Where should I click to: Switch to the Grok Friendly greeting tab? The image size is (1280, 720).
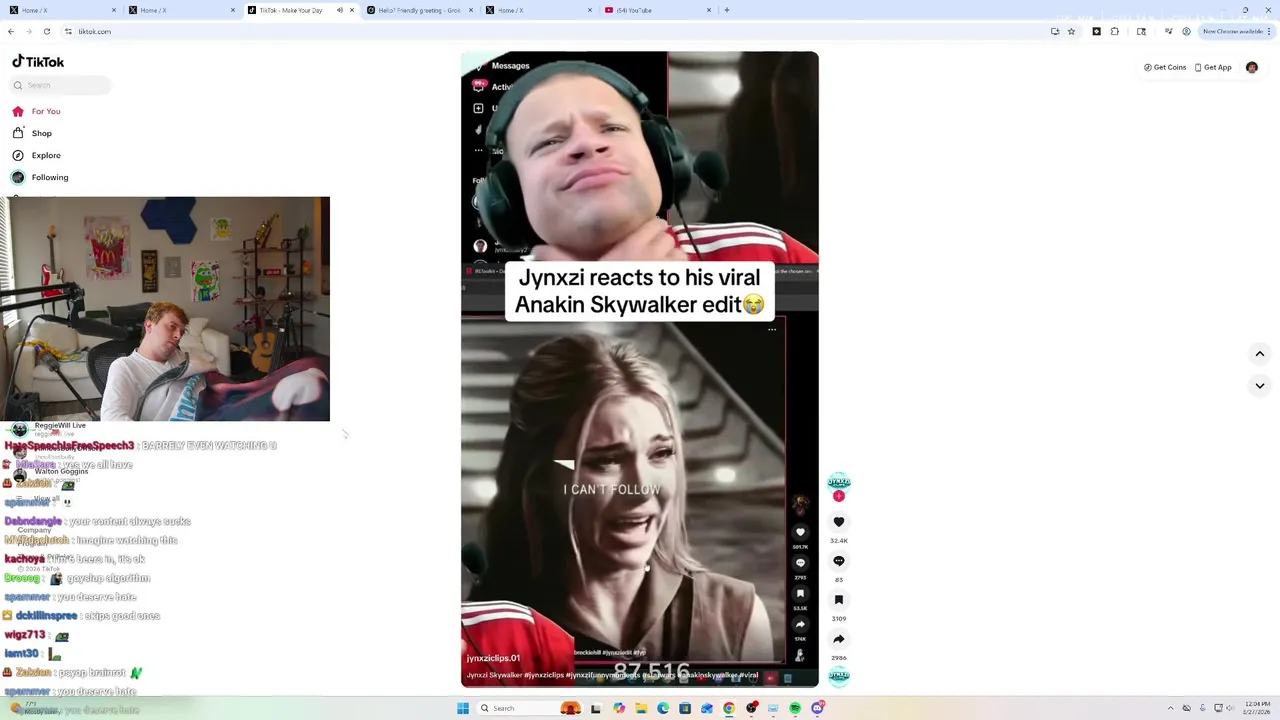420,10
